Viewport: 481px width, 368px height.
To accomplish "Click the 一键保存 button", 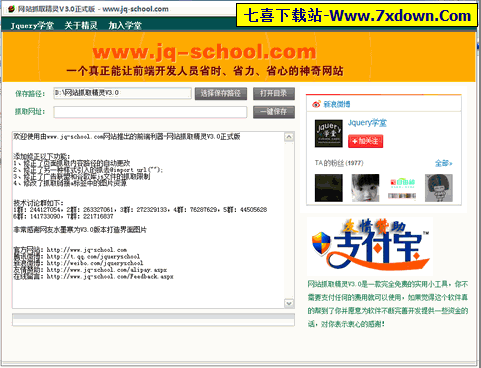I will [274, 112].
